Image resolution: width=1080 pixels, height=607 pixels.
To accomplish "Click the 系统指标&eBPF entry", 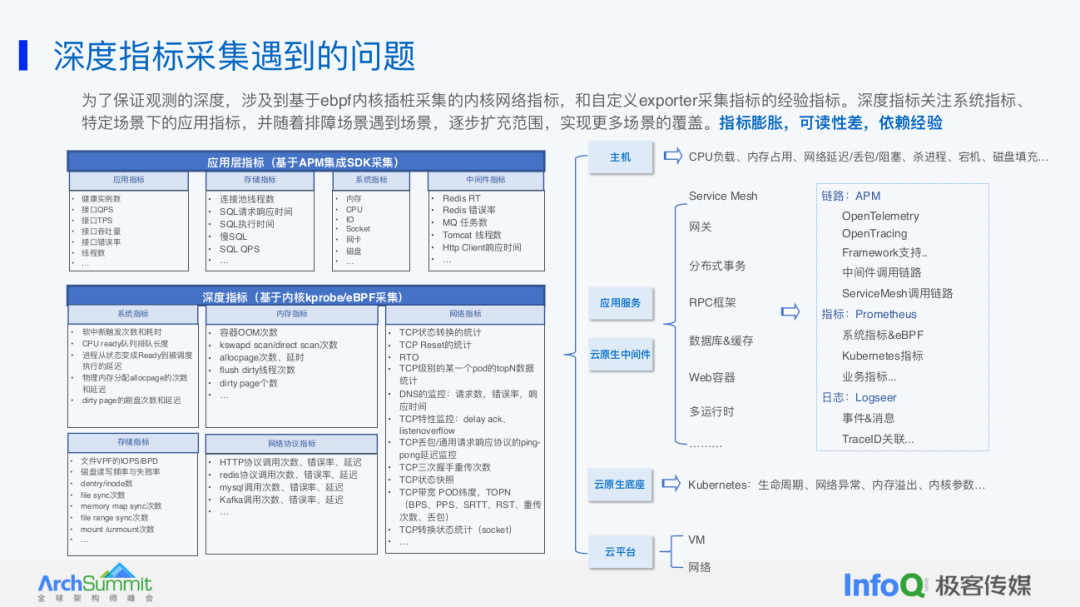I will click(x=882, y=335).
